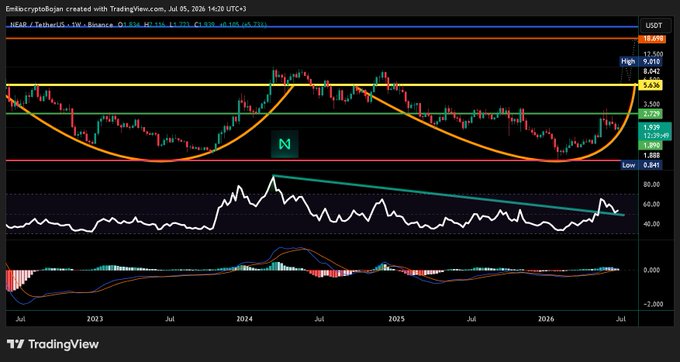This screenshot has height=362, width=680.
Task: Click the 3.500 price scale value
Action: pyautogui.click(x=652, y=104)
